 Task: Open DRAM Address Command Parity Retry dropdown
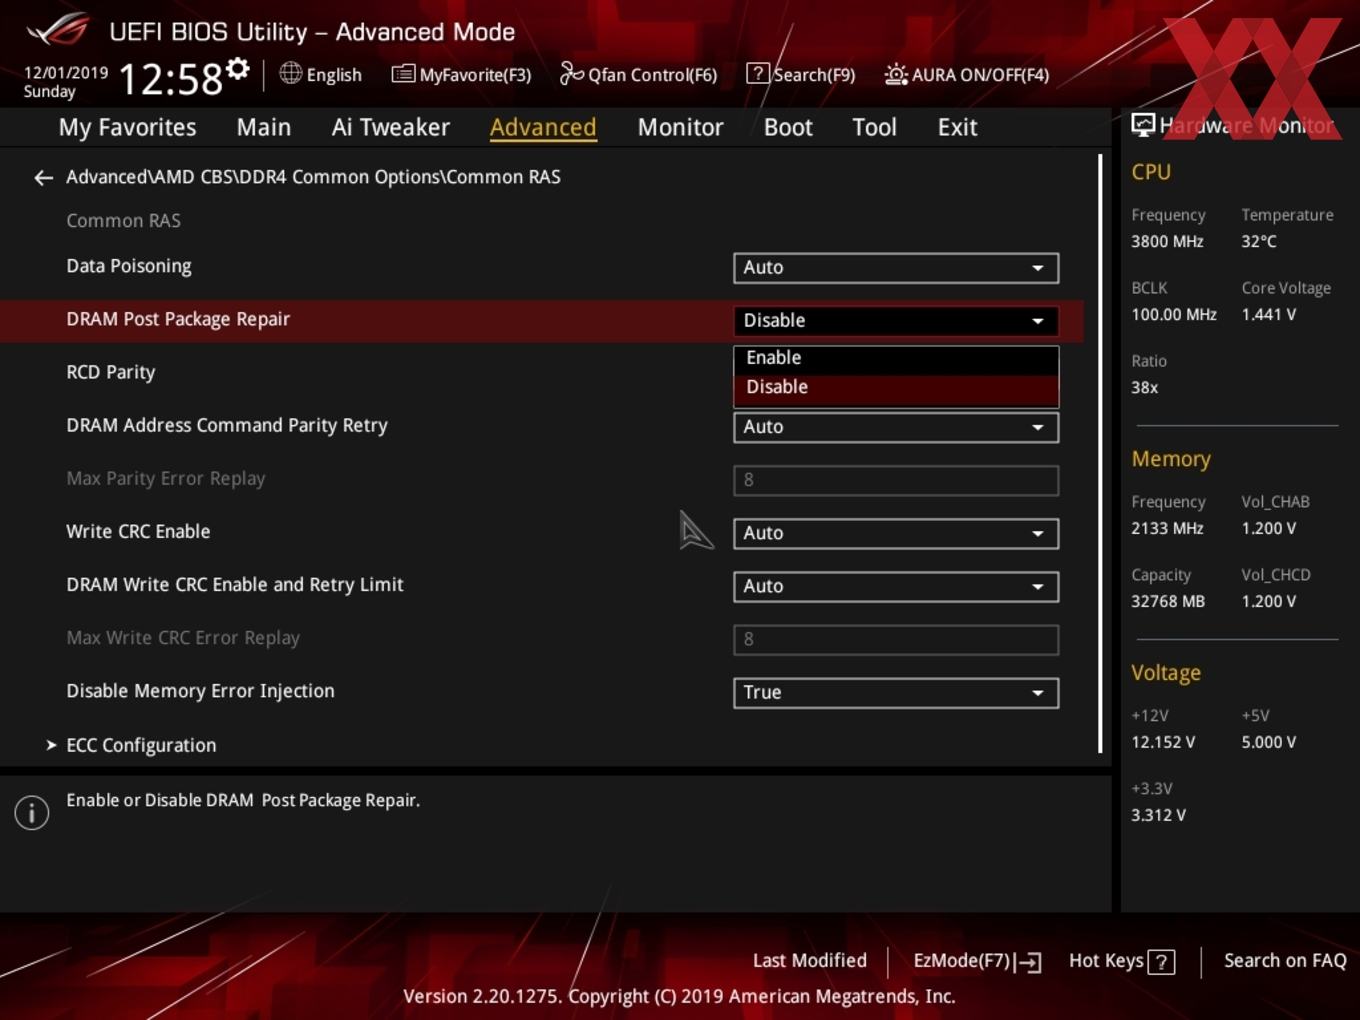(896, 427)
